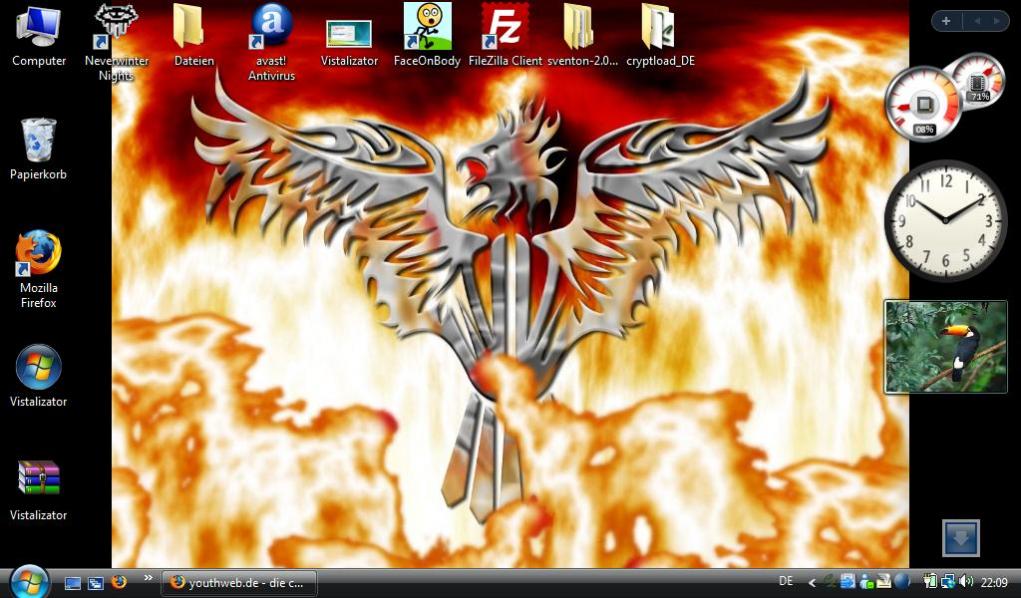
Task: Show hidden system tray icons
Action: pos(812,582)
